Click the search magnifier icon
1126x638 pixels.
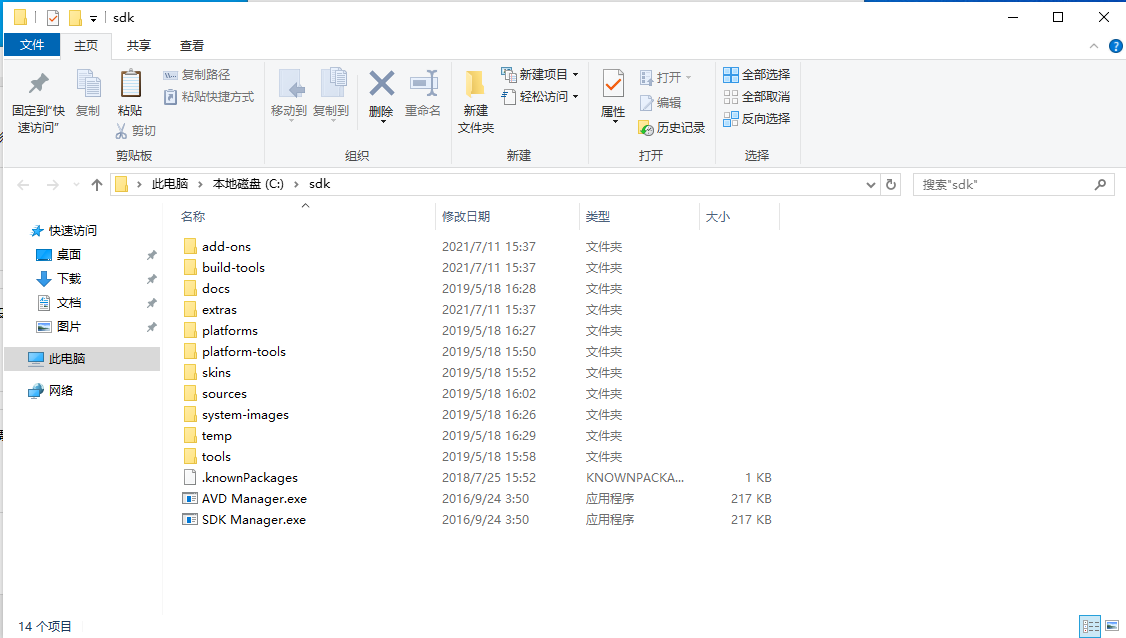click(1100, 185)
